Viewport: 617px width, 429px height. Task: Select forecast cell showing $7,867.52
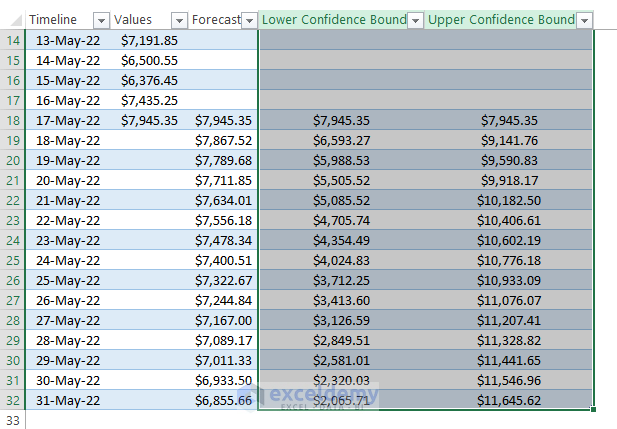223,140
